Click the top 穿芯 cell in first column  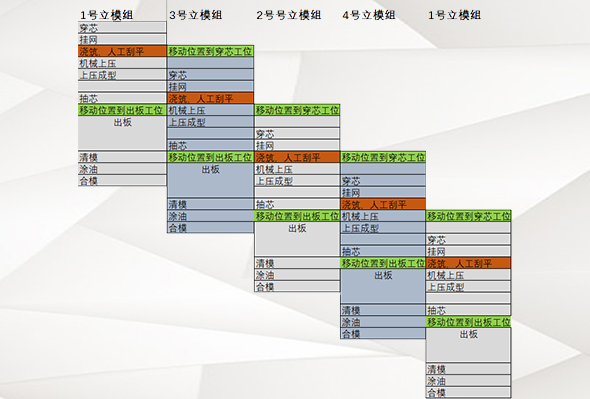(122, 27)
